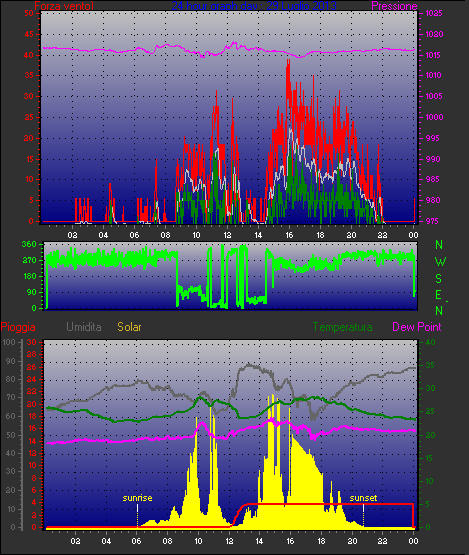Click the 975 pressure axis value
The image size is (469, 555).
(x=433, y=221)
